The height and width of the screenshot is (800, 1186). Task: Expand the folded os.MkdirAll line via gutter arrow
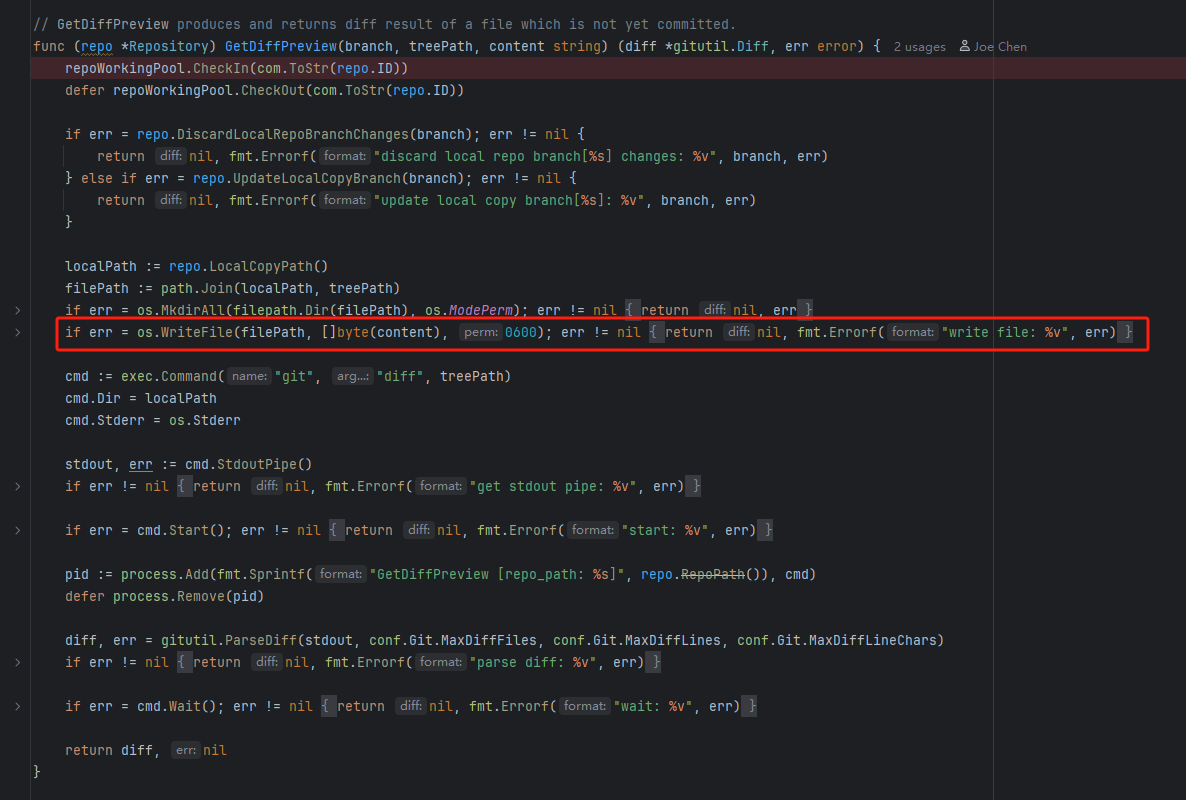pos(17,310)
